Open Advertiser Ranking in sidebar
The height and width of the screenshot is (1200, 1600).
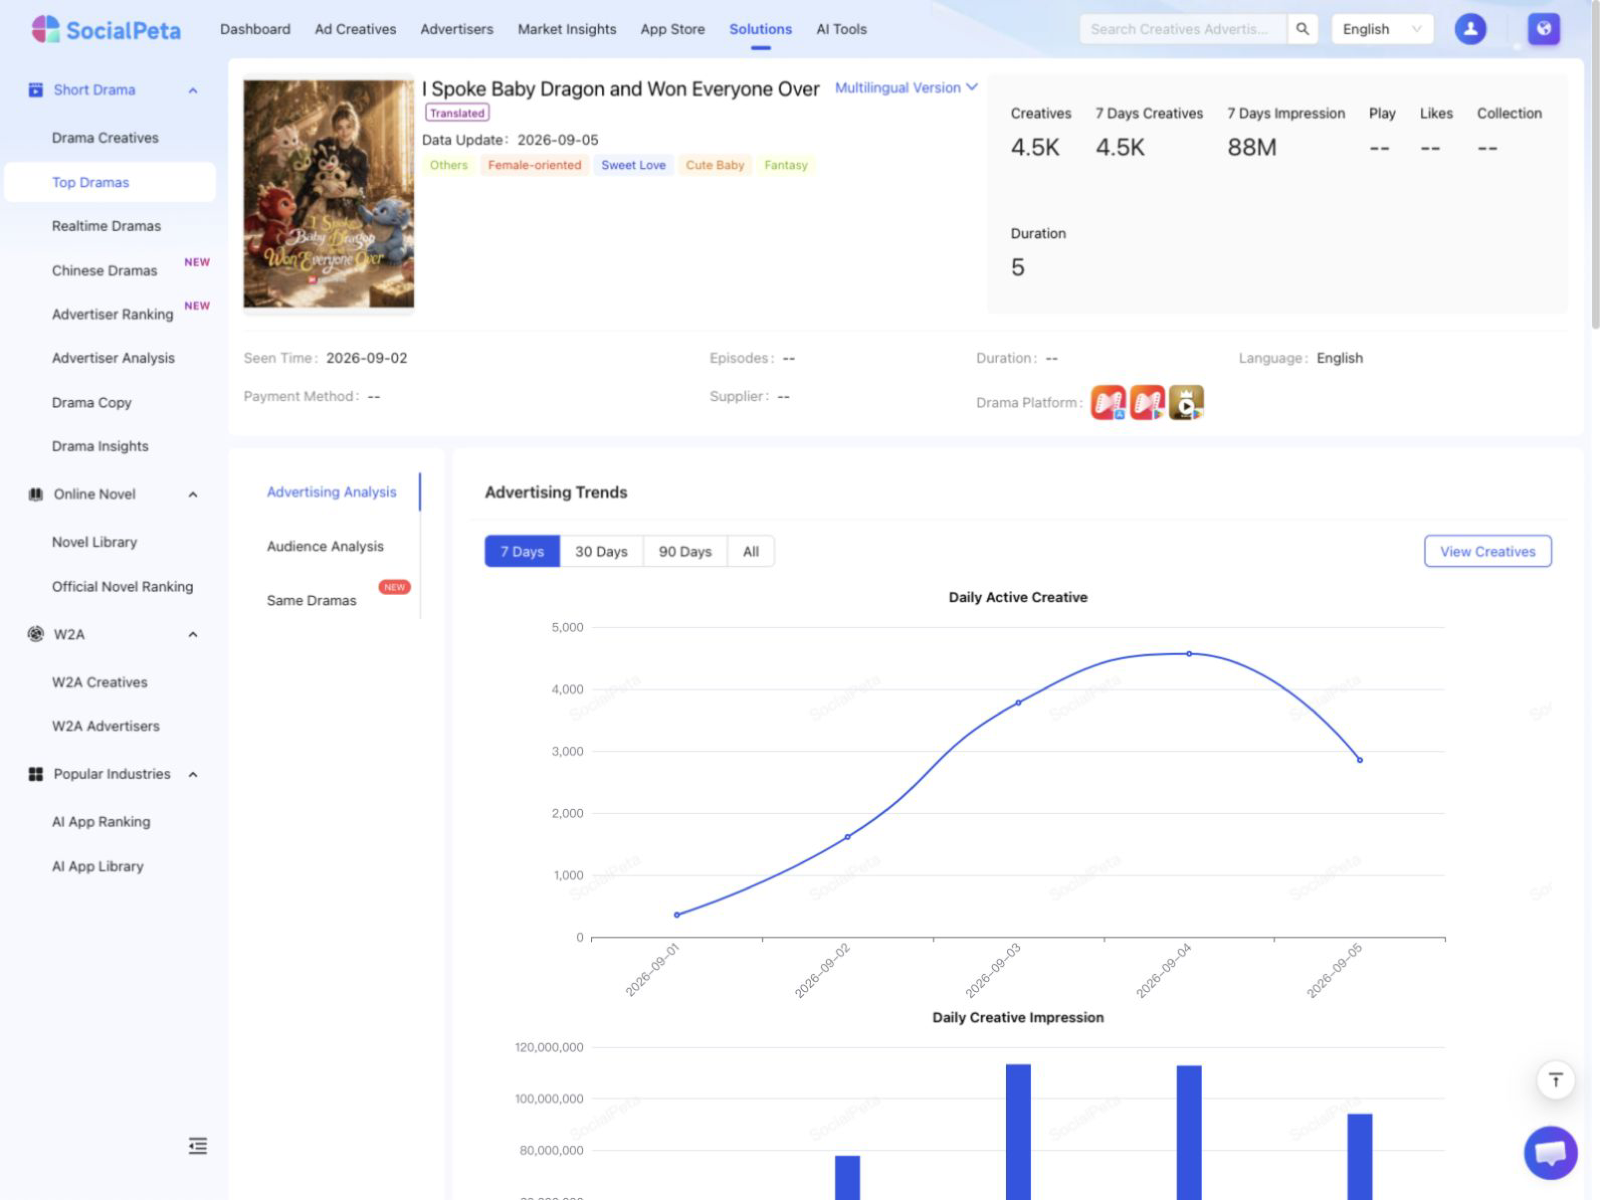click(x=112, y=314)
